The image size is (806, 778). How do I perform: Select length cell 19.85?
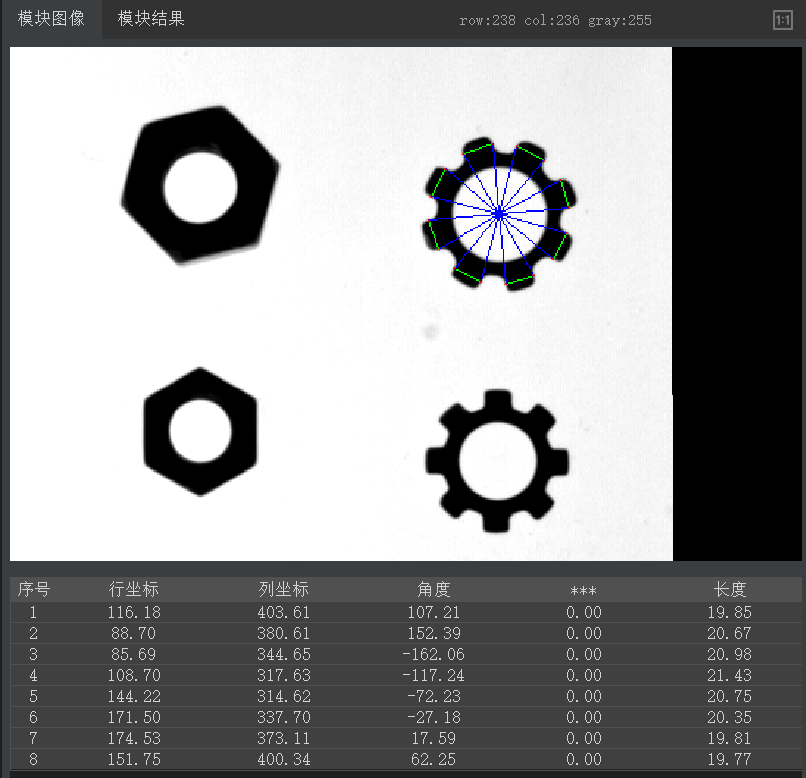(x=729, y=613)
